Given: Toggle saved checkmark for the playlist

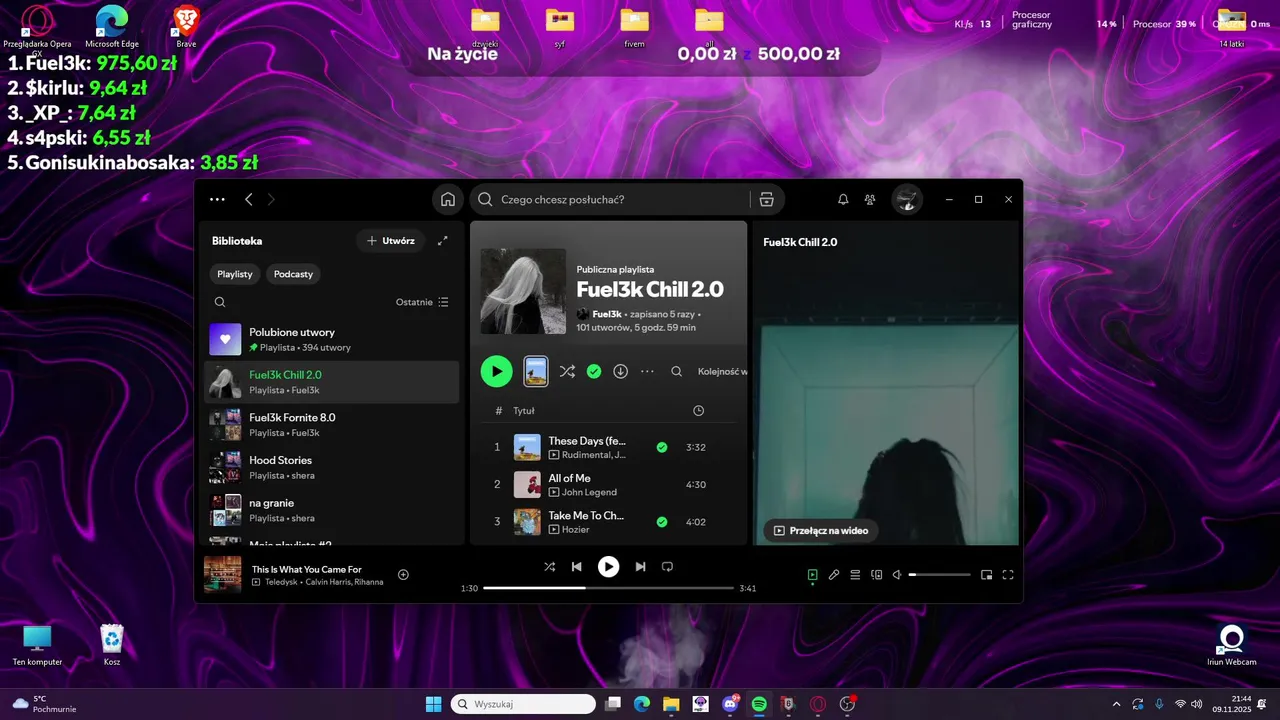Looking at the screenshot, I should point(594,371).
